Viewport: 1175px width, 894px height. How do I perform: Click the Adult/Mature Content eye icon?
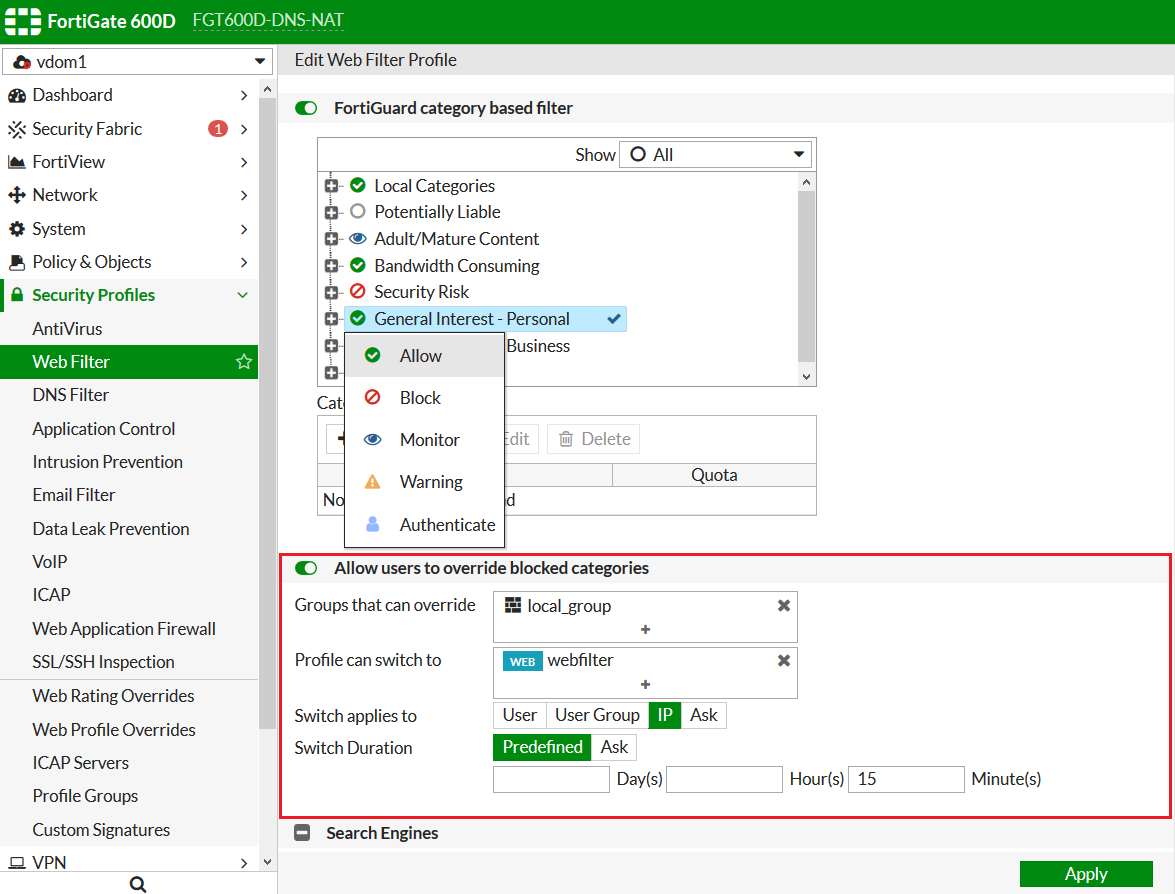(x=358, y=239)
